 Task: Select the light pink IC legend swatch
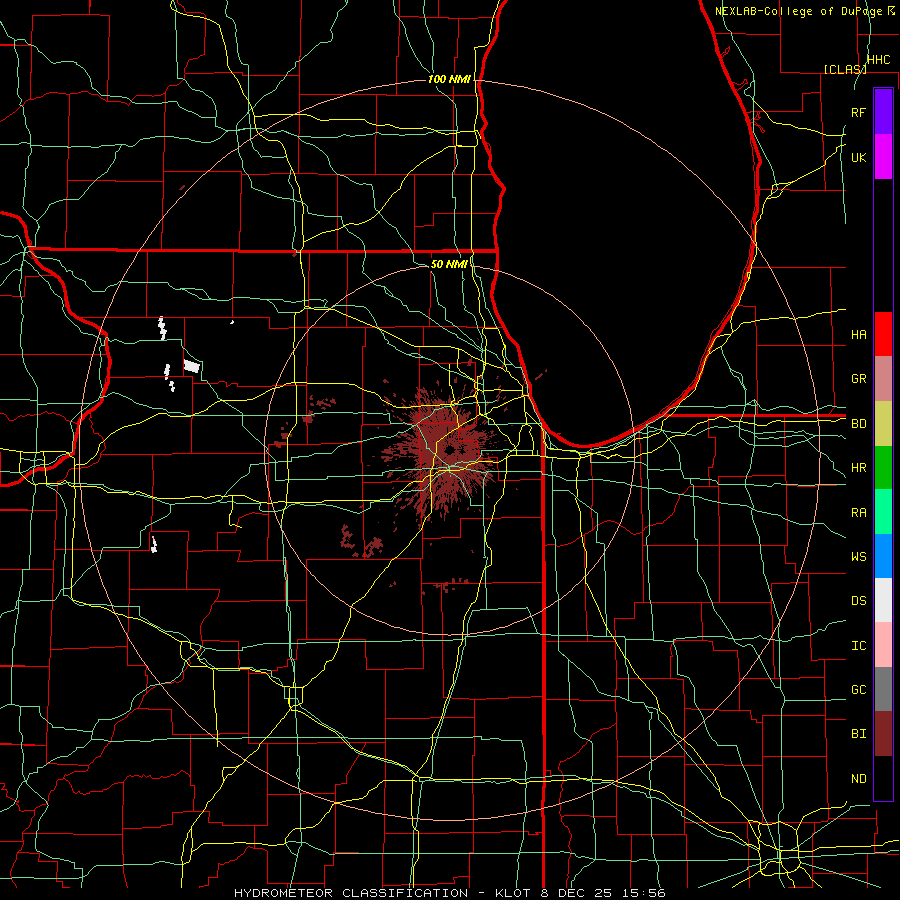pos(883,645)
